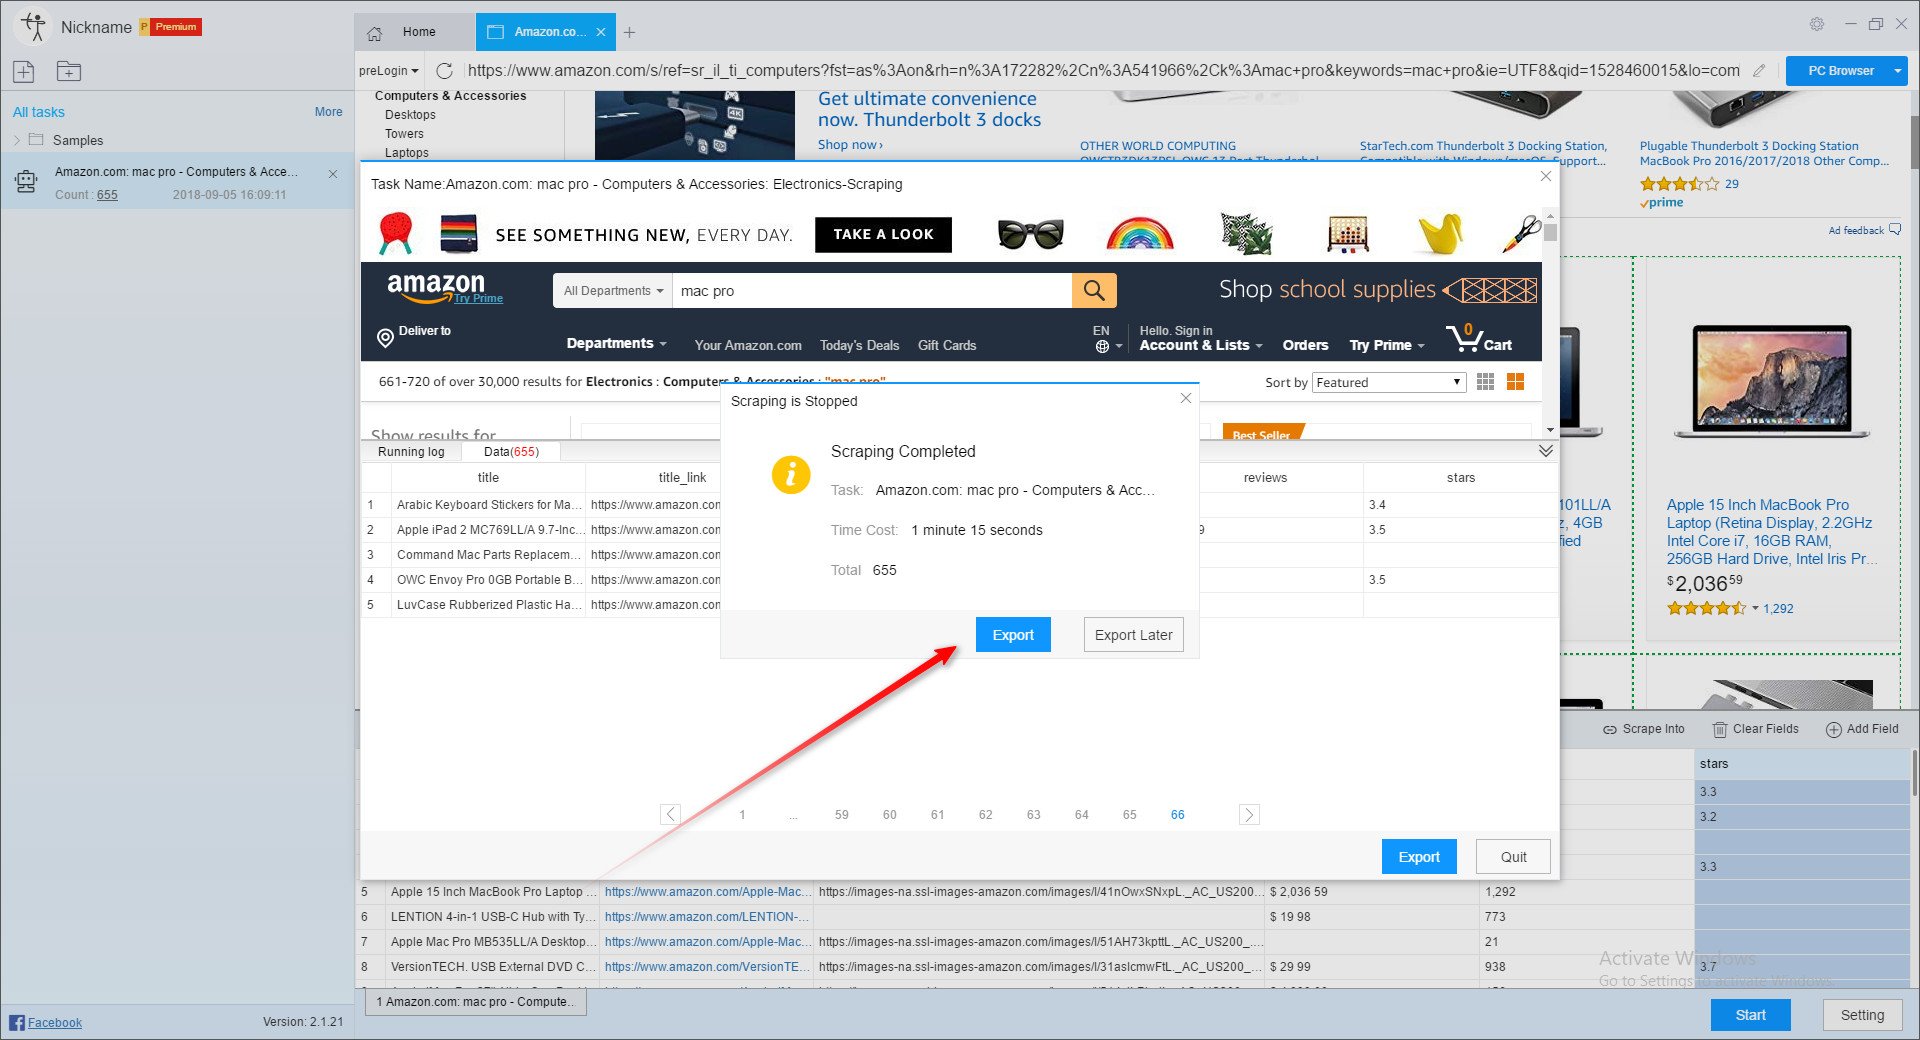Expand the Try Prime dropdown
The image size is (1920, 1040).
(x=1387, y=345)
